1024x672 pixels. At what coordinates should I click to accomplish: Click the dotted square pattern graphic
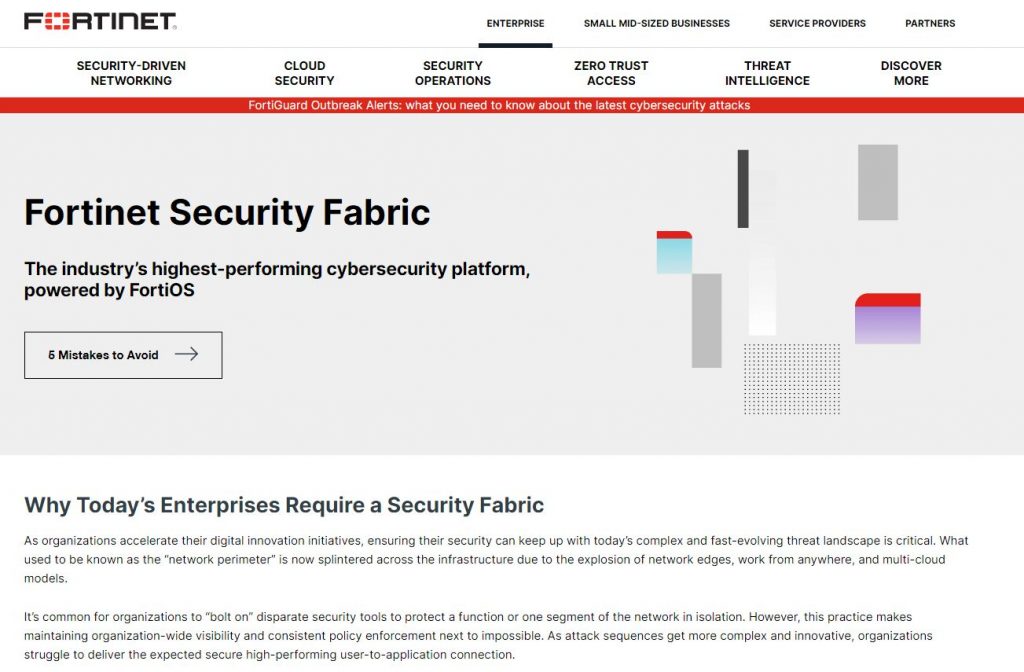click(791, 379)
